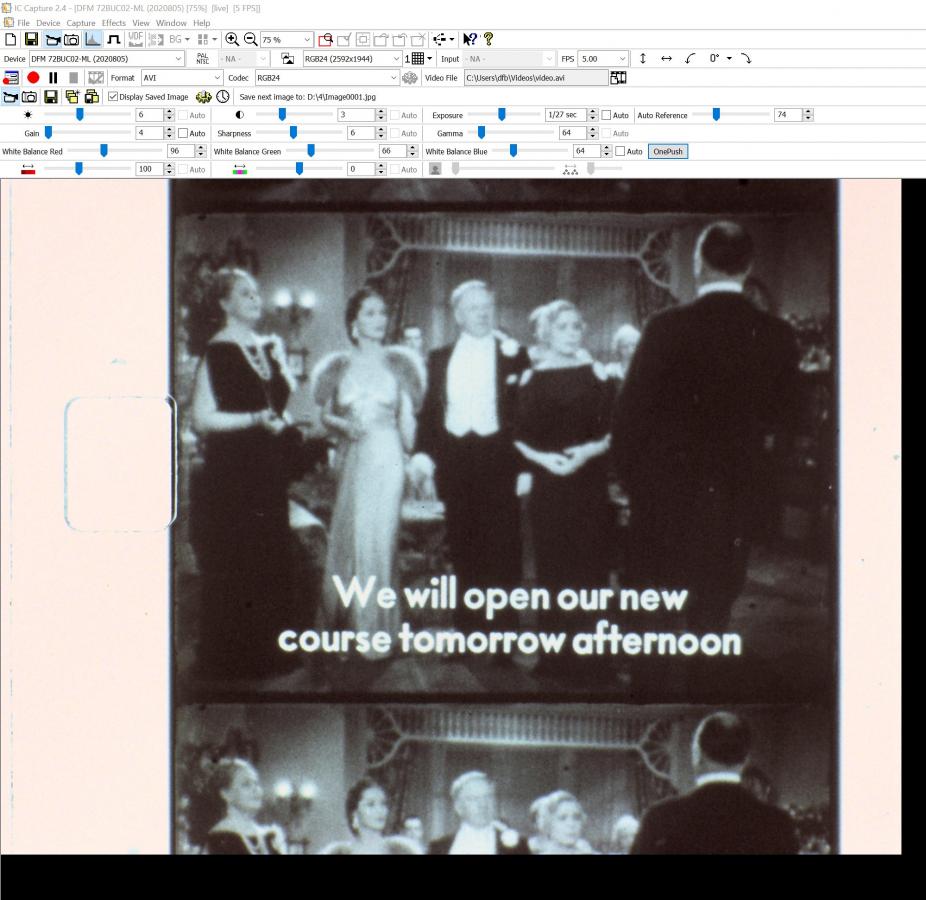
Task: Open the tree-structure toolbar icon
Action: coord(439,40)
